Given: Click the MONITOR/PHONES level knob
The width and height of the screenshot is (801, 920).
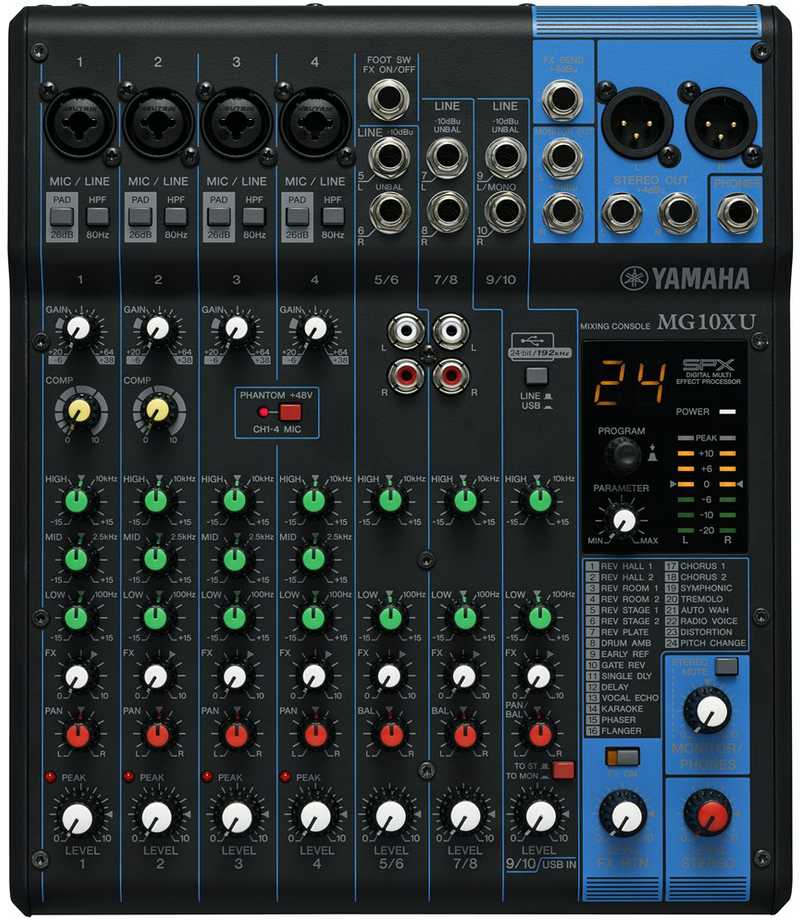Looking at the screenshot, I should [709, 711].
